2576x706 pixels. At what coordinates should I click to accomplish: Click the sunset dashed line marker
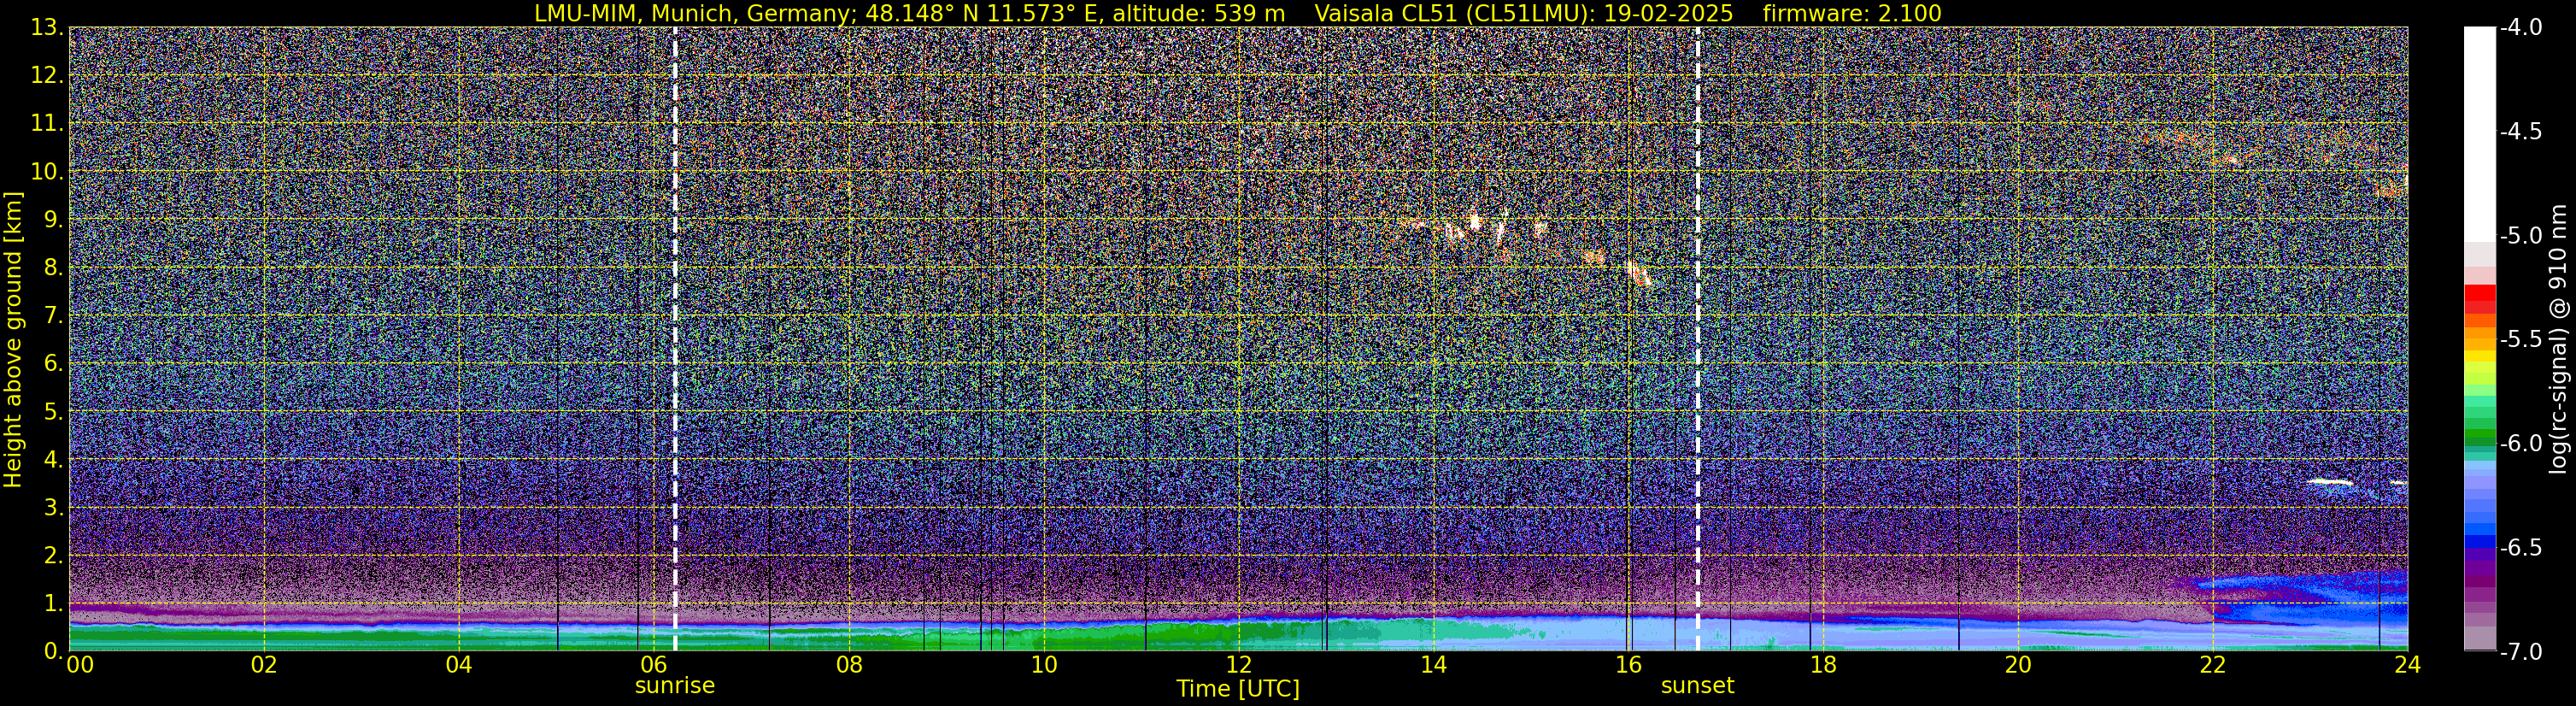(1698, 339)
